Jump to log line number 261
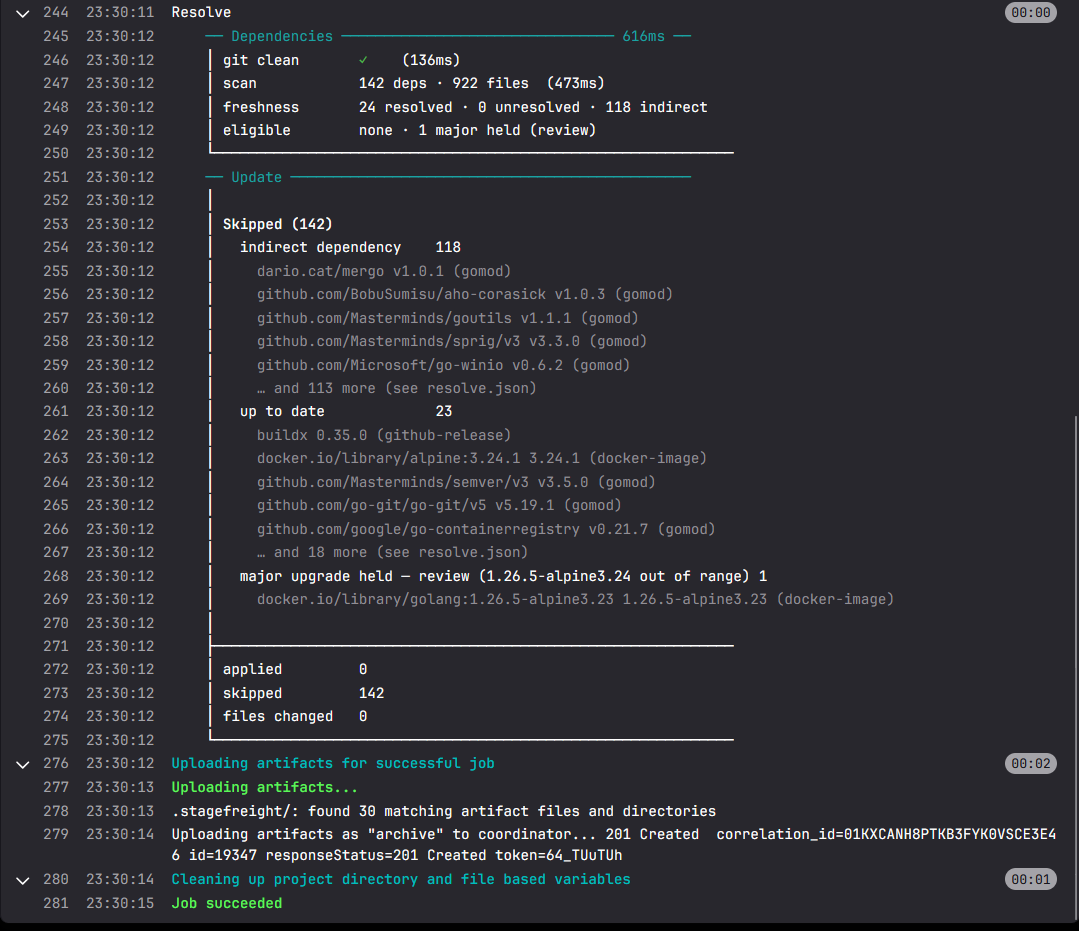The width and height of the screenshot is (1079, 931). tap(56, 411)
